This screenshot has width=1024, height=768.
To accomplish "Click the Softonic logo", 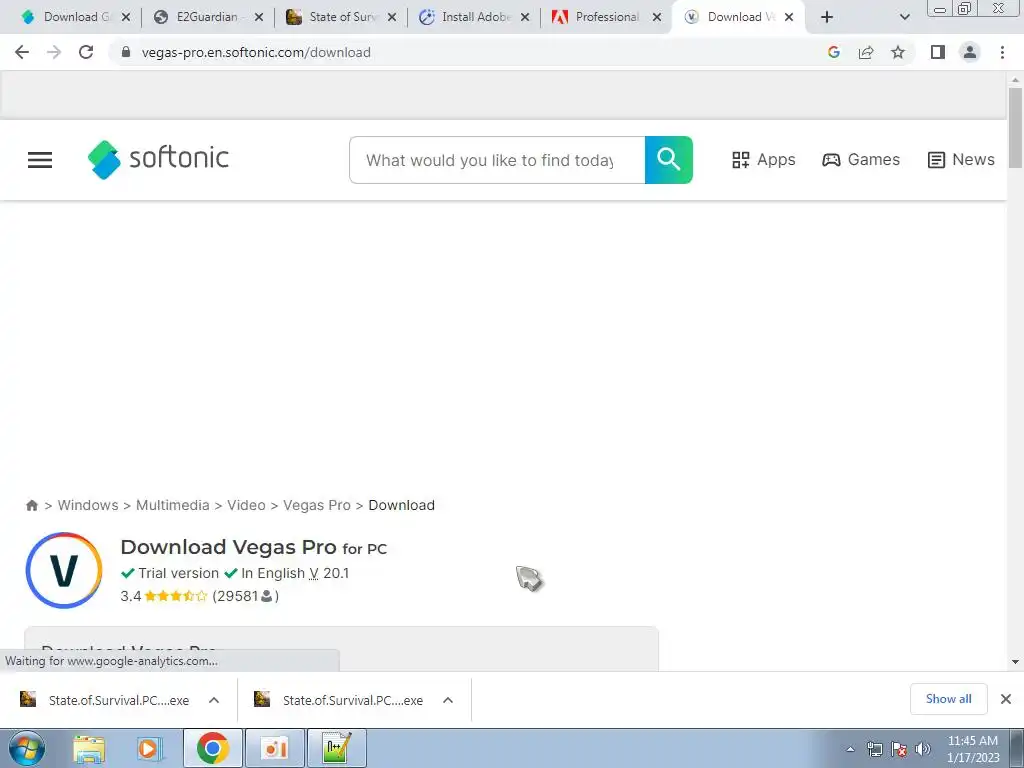I will click(x=158, y=159).
